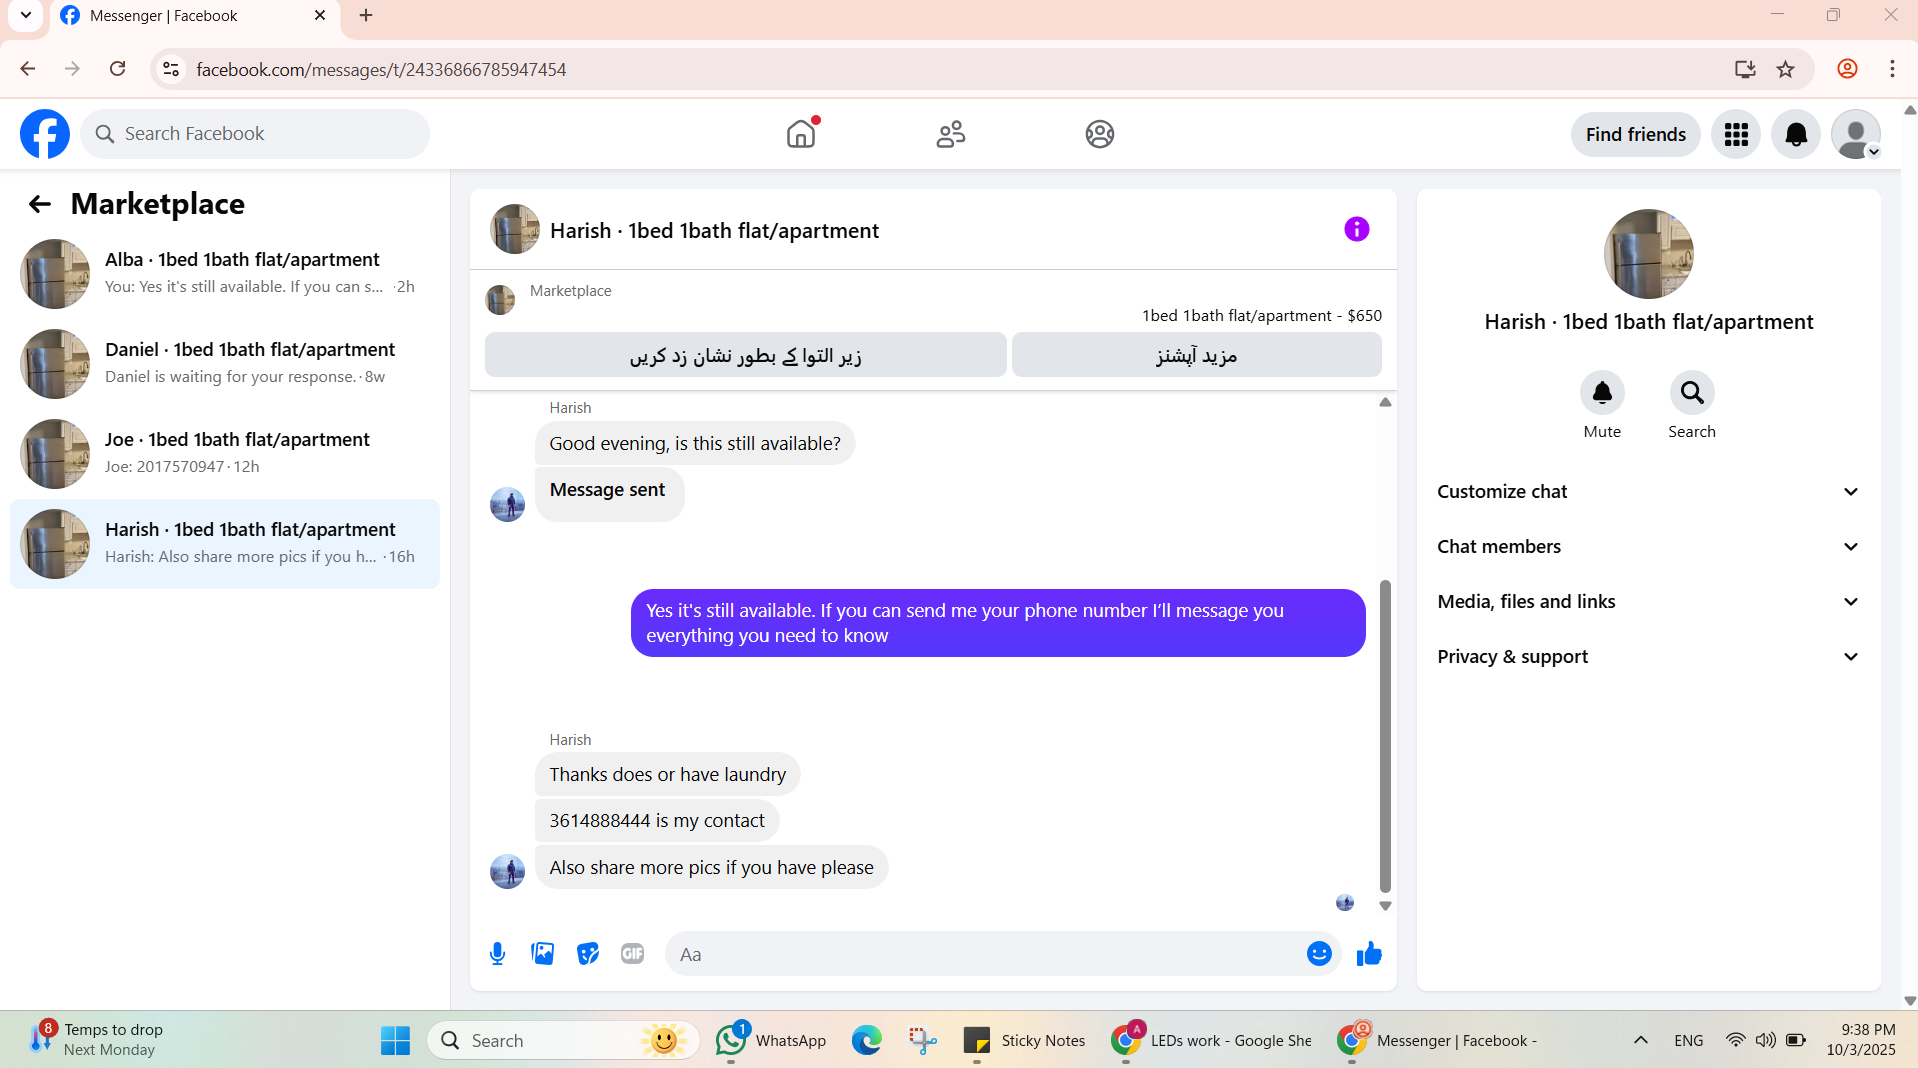
Task: Expand the Privacy & support section
Action: tap(1648, 657)
